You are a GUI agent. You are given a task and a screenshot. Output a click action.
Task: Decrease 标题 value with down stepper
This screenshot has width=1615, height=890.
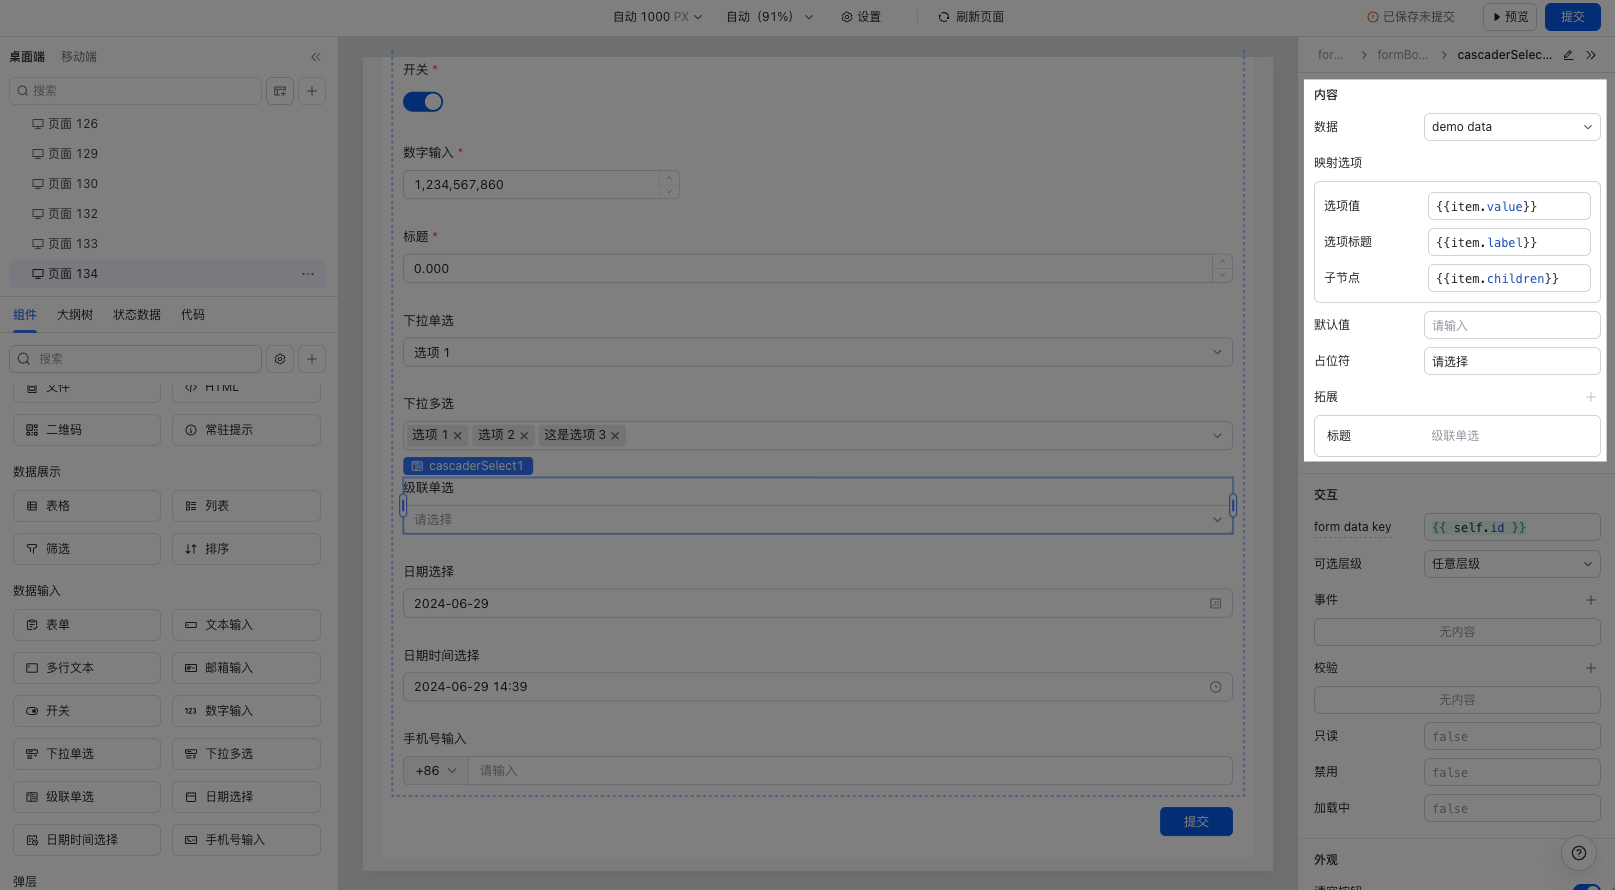click(x=1222, y=275)
